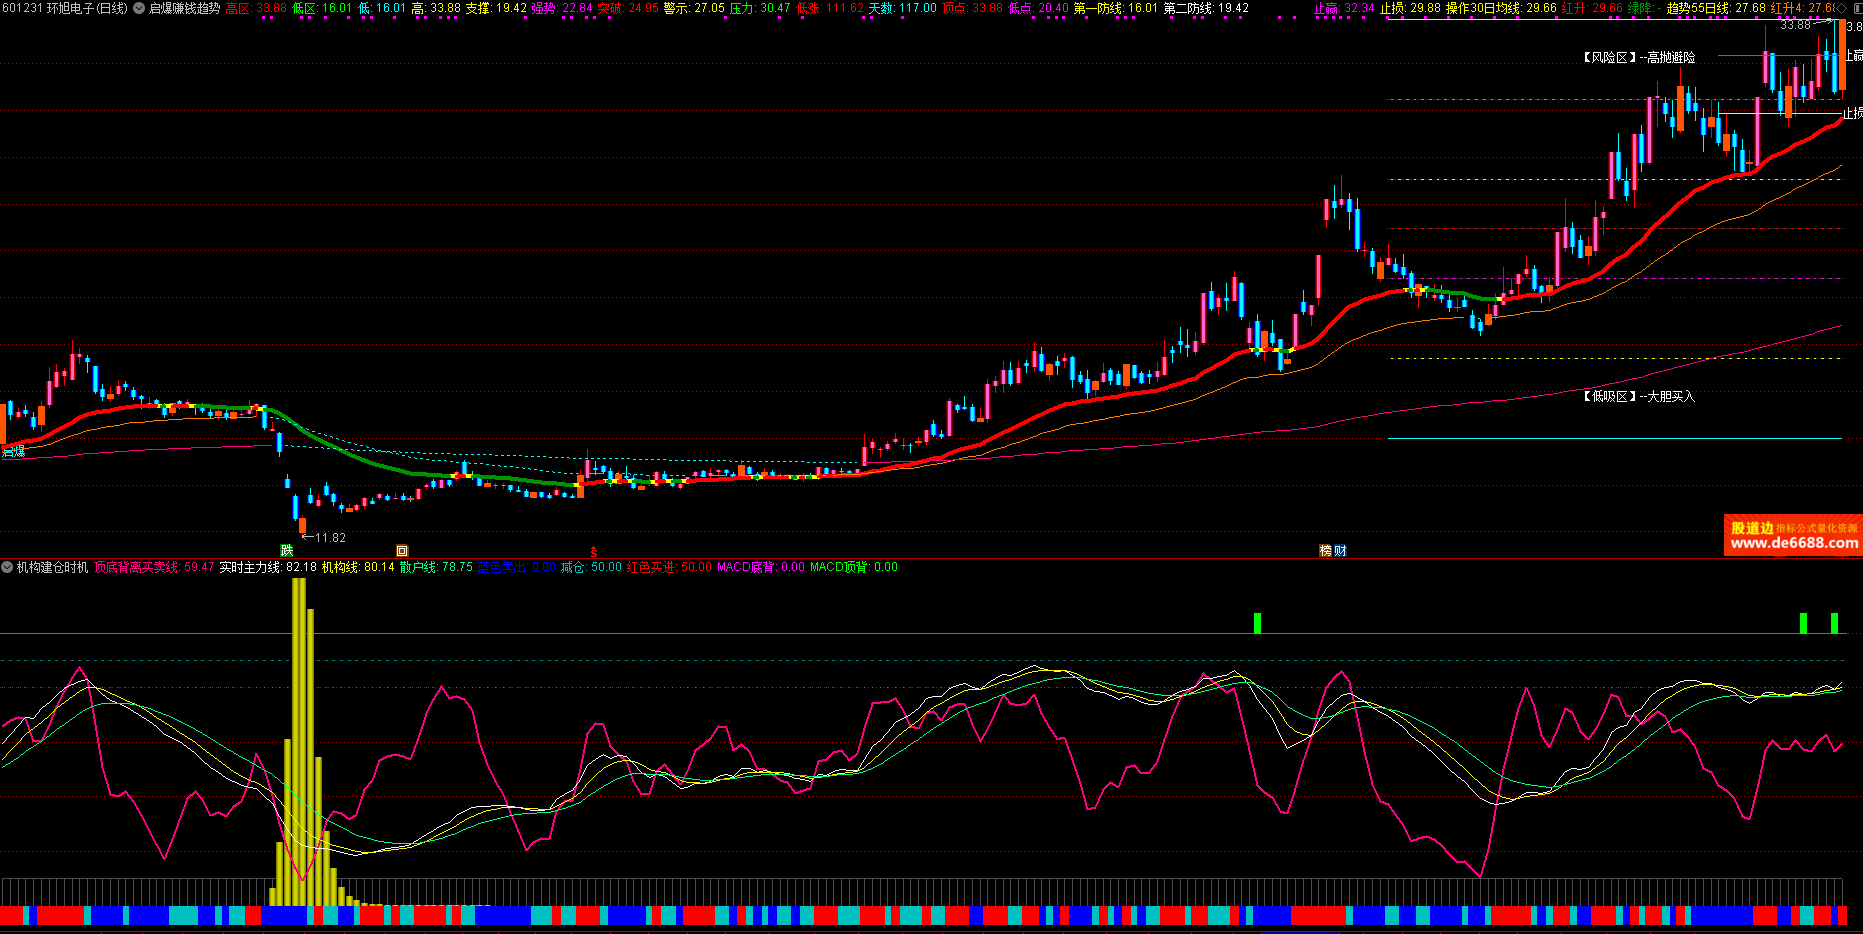Click the red dollar dividend marker icon
The width and height of the screenshot is (1863, 934).
point(593,551)
